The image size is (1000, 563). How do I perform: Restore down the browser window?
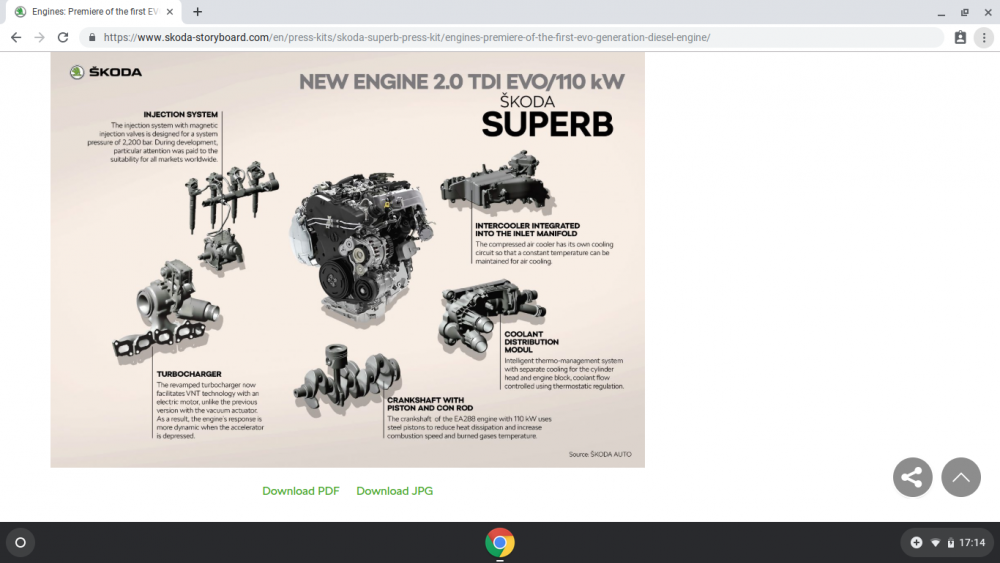coord(964,12)
